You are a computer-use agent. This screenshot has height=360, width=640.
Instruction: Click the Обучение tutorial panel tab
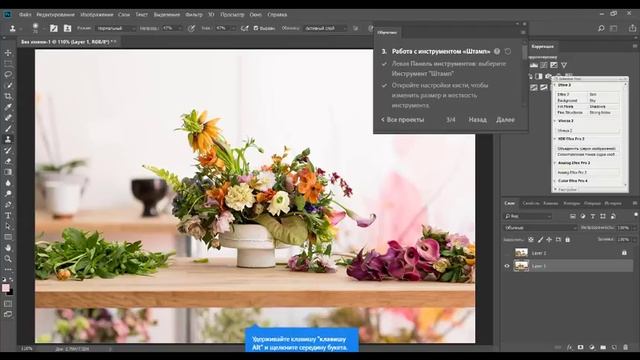(387, 32)
